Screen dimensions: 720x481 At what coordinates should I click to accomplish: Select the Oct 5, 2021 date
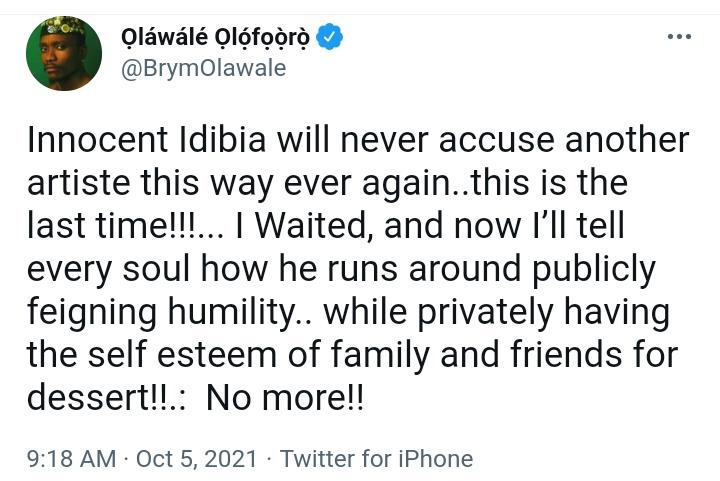pyautogui.click(x=197, y=459)
